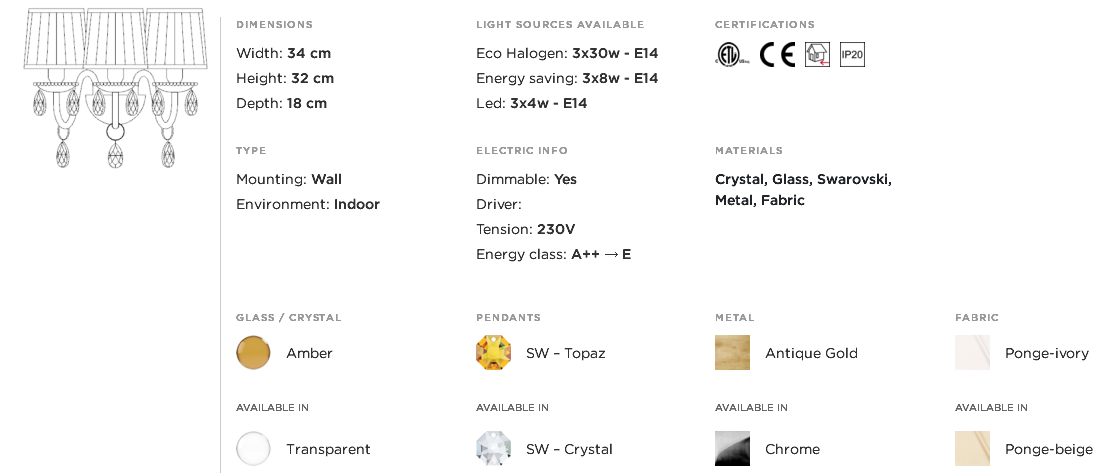Open the wall lamp line drawing thumbnail
The width and height of the screenshot is (1100, 473).
(112, 88)
